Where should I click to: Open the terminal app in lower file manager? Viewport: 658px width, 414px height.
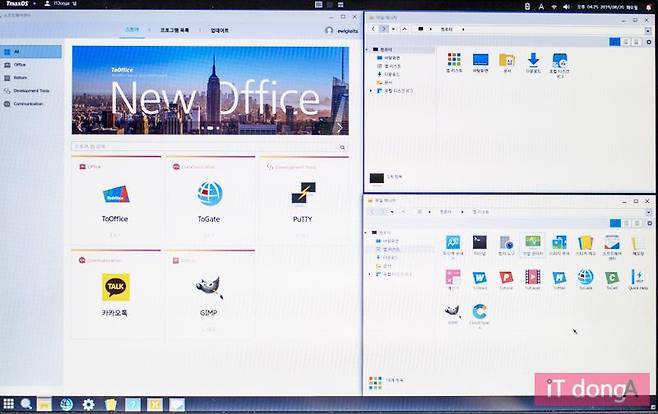click(x=480, y=245)
